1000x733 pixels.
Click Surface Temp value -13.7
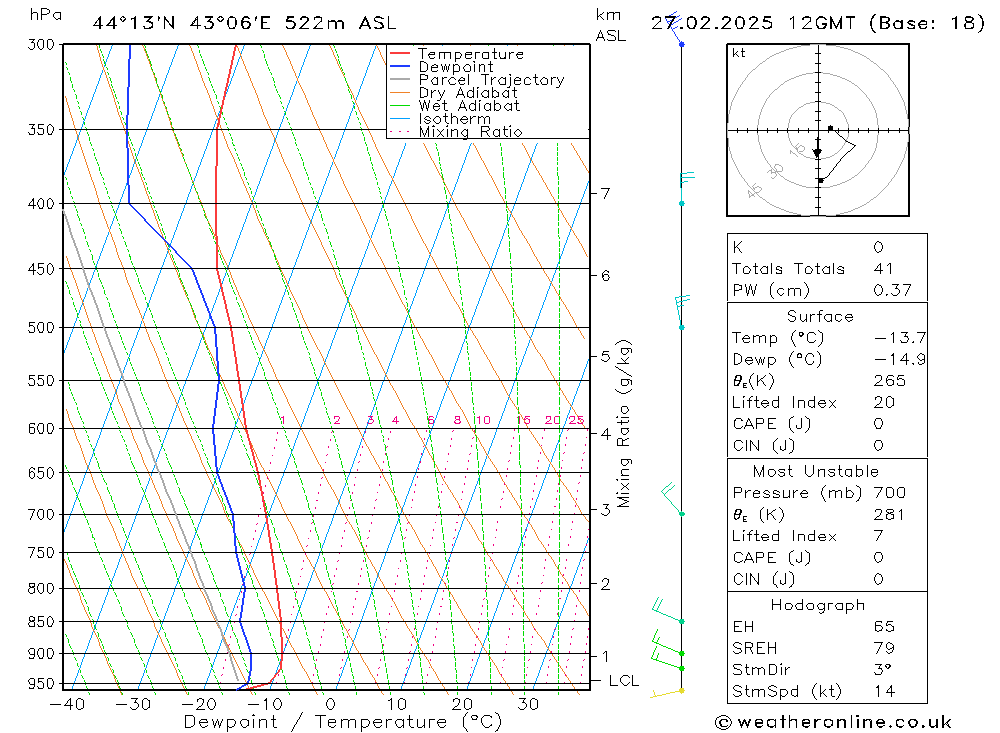click(900, 337)
